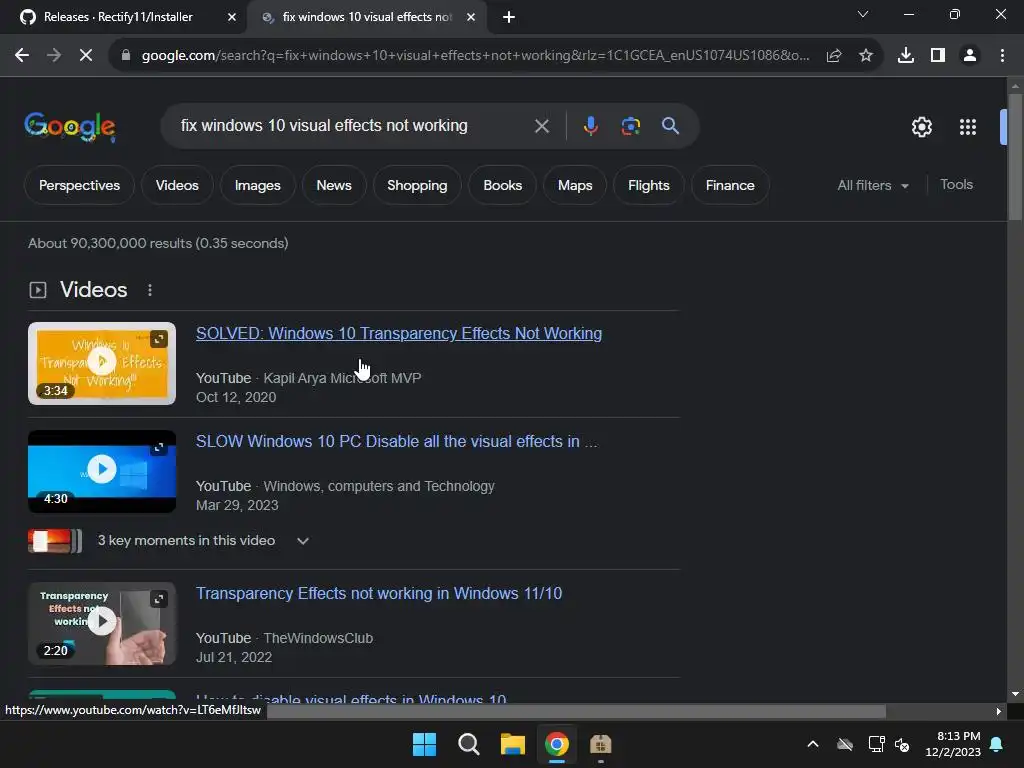This screenshot has height=768, width=1024.
Task: Open OneDrive cloud tray icon
Action: click(844, 744)
